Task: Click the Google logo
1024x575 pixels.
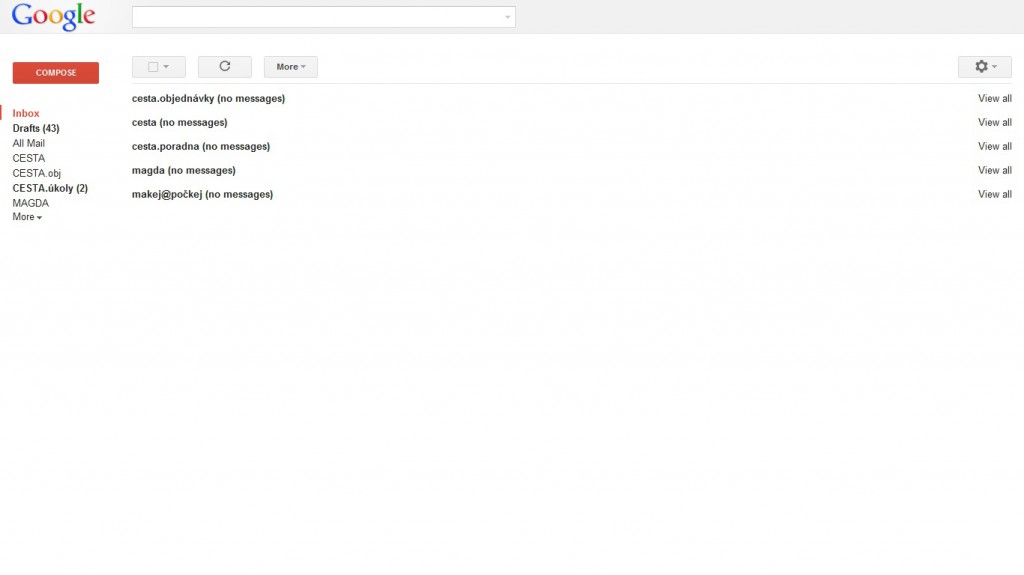Action: (x=54, y=16)
